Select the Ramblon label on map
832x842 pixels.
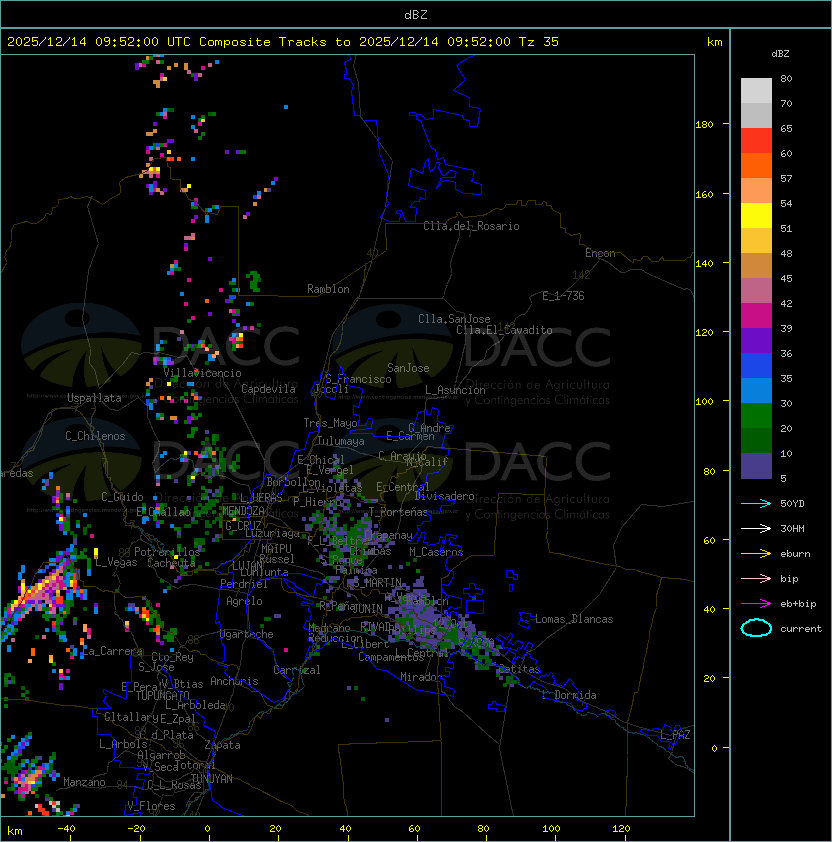tap(328, 289)
